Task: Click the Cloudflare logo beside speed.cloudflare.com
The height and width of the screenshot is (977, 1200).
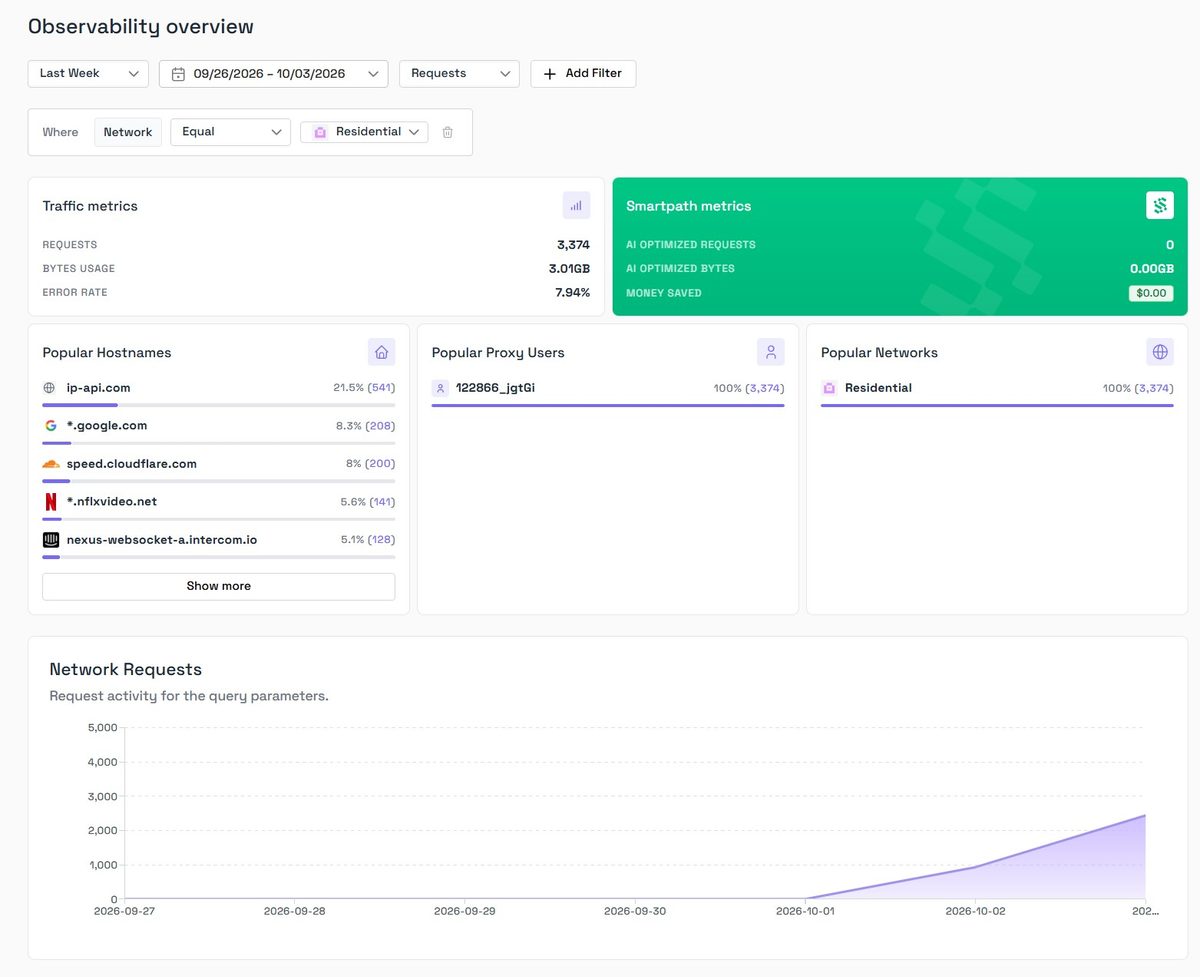Action: click(x=51, y=464)
